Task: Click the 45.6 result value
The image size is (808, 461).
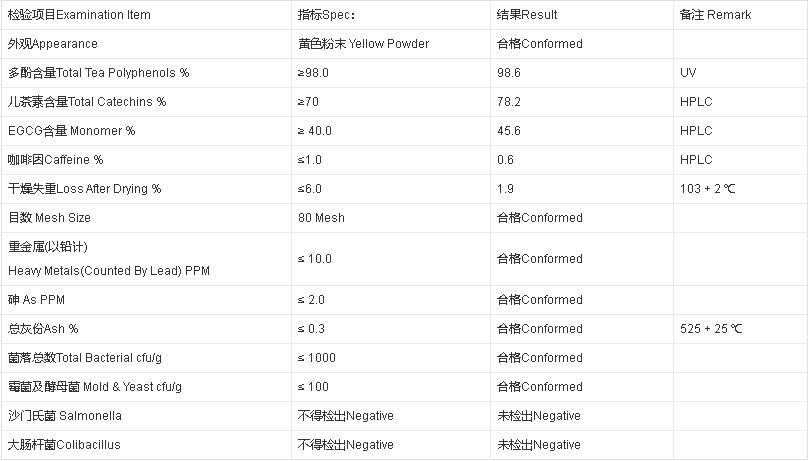Action: [x=509, y=131]
